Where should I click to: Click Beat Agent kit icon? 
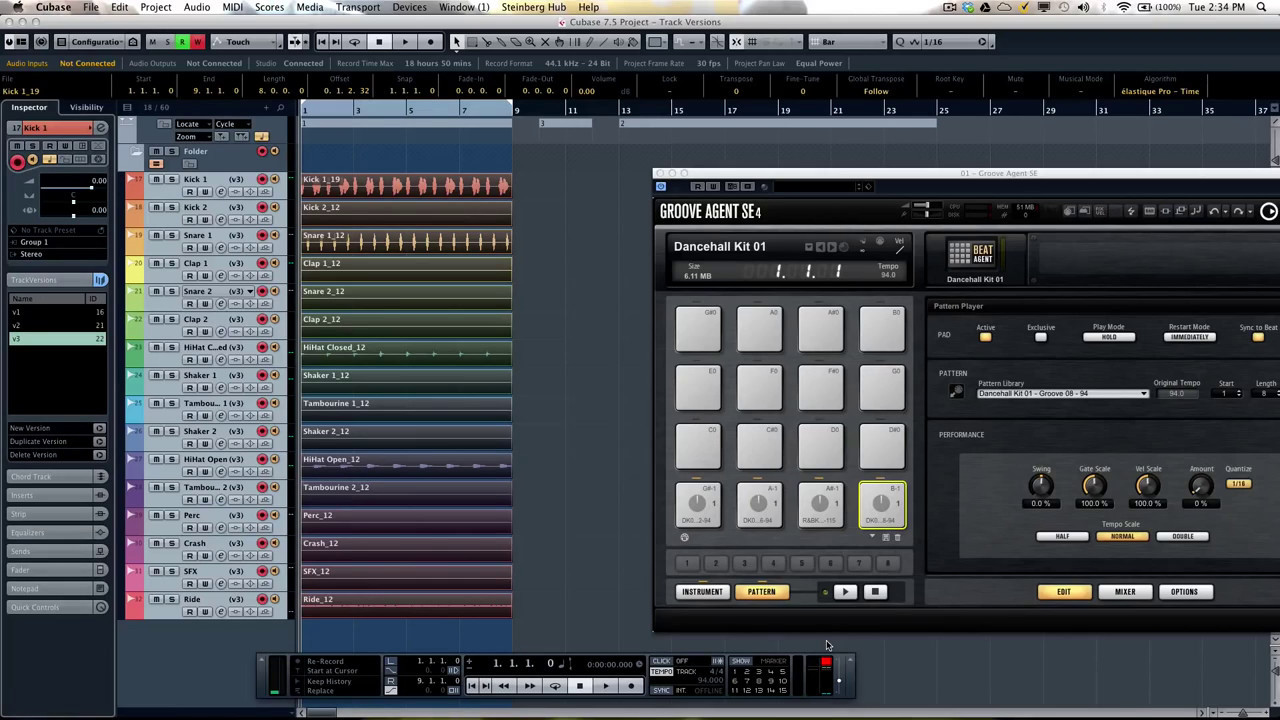pos(970,253)
